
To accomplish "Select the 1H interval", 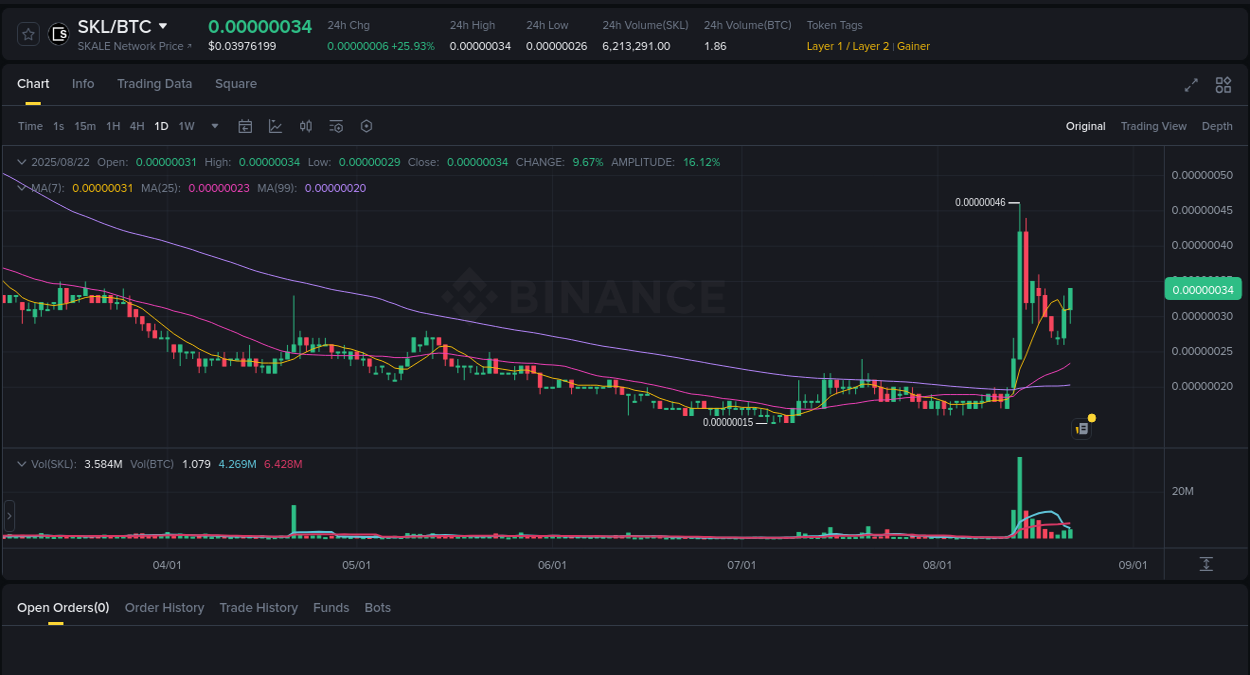I will click(x=113, y=126).
